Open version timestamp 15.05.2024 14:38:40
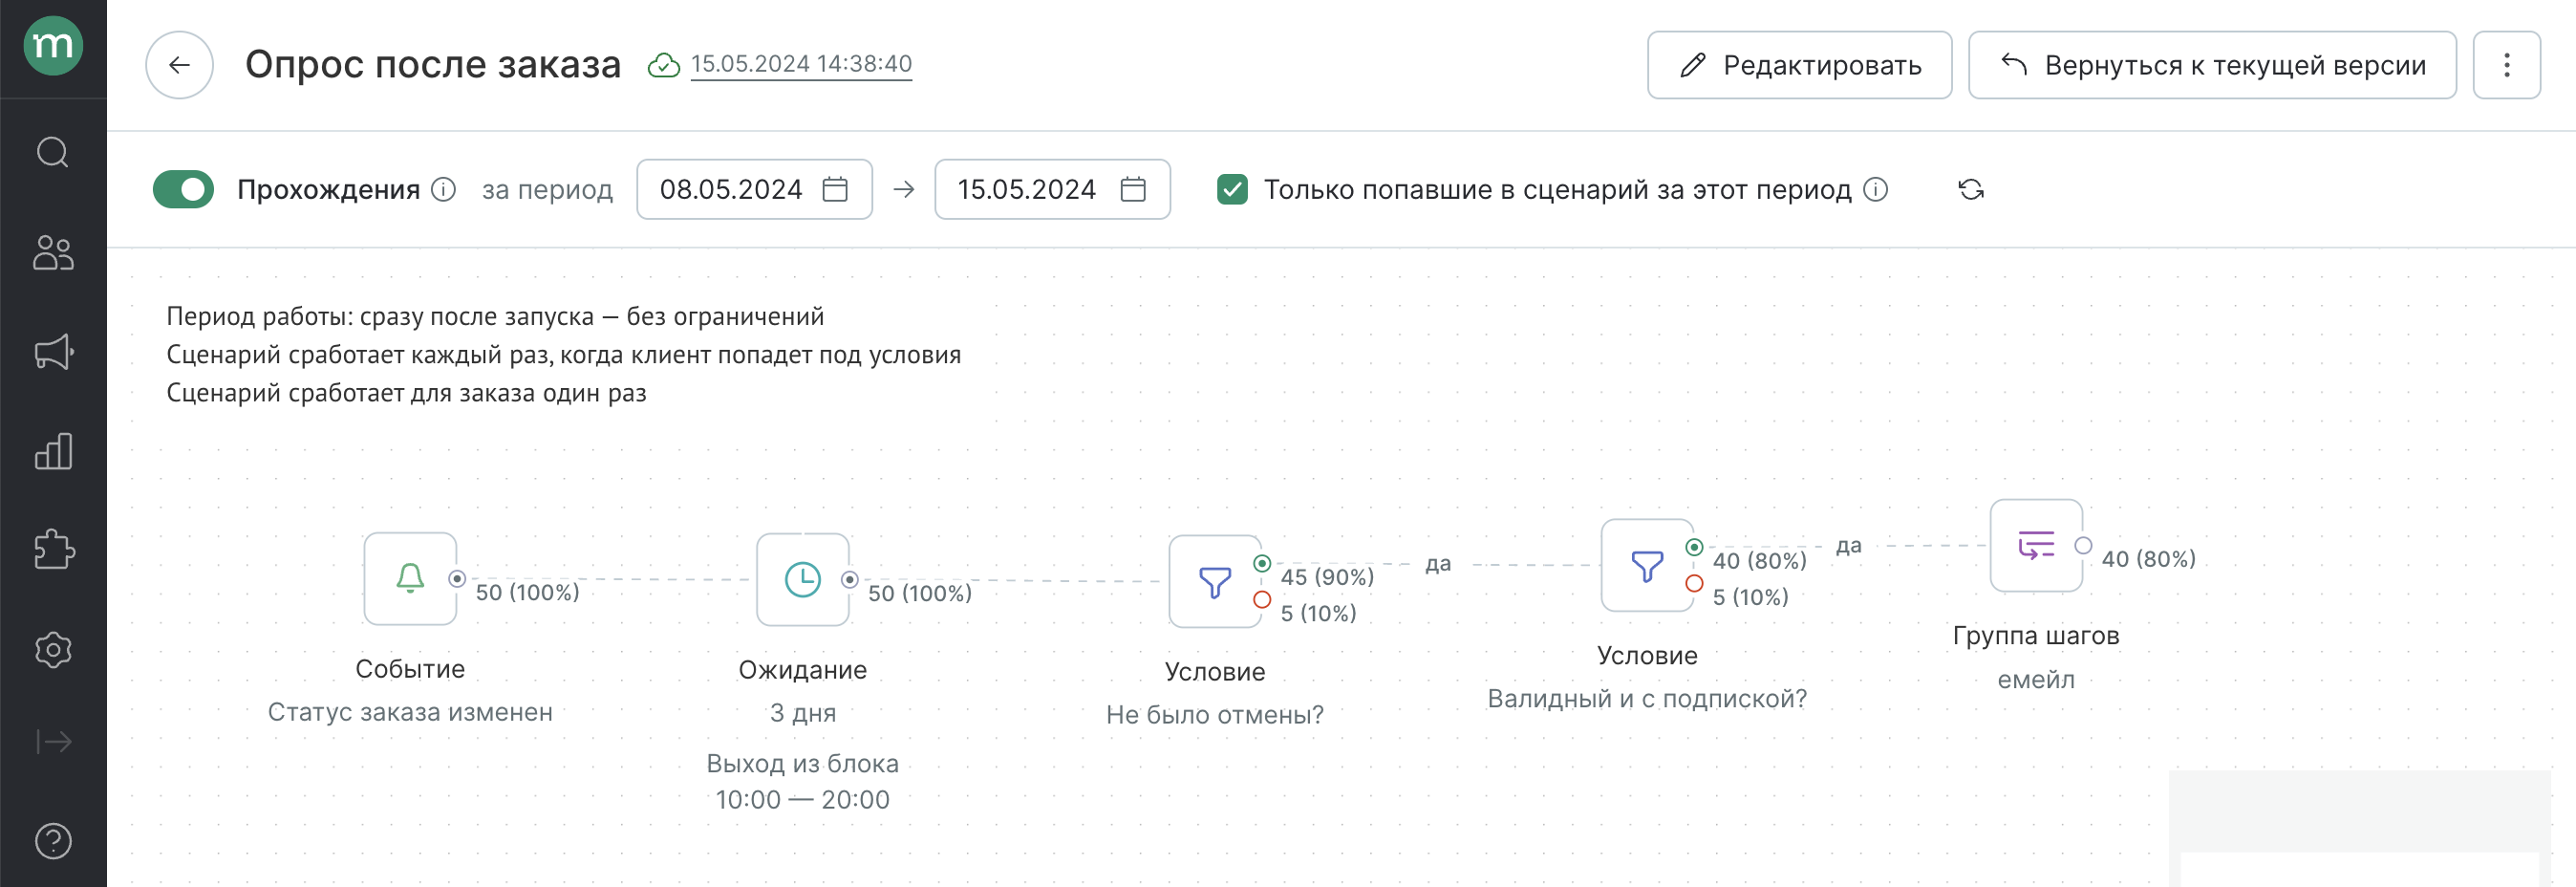Image resolution: width=2576 pixels, height=887 pixels. (801, 64)
